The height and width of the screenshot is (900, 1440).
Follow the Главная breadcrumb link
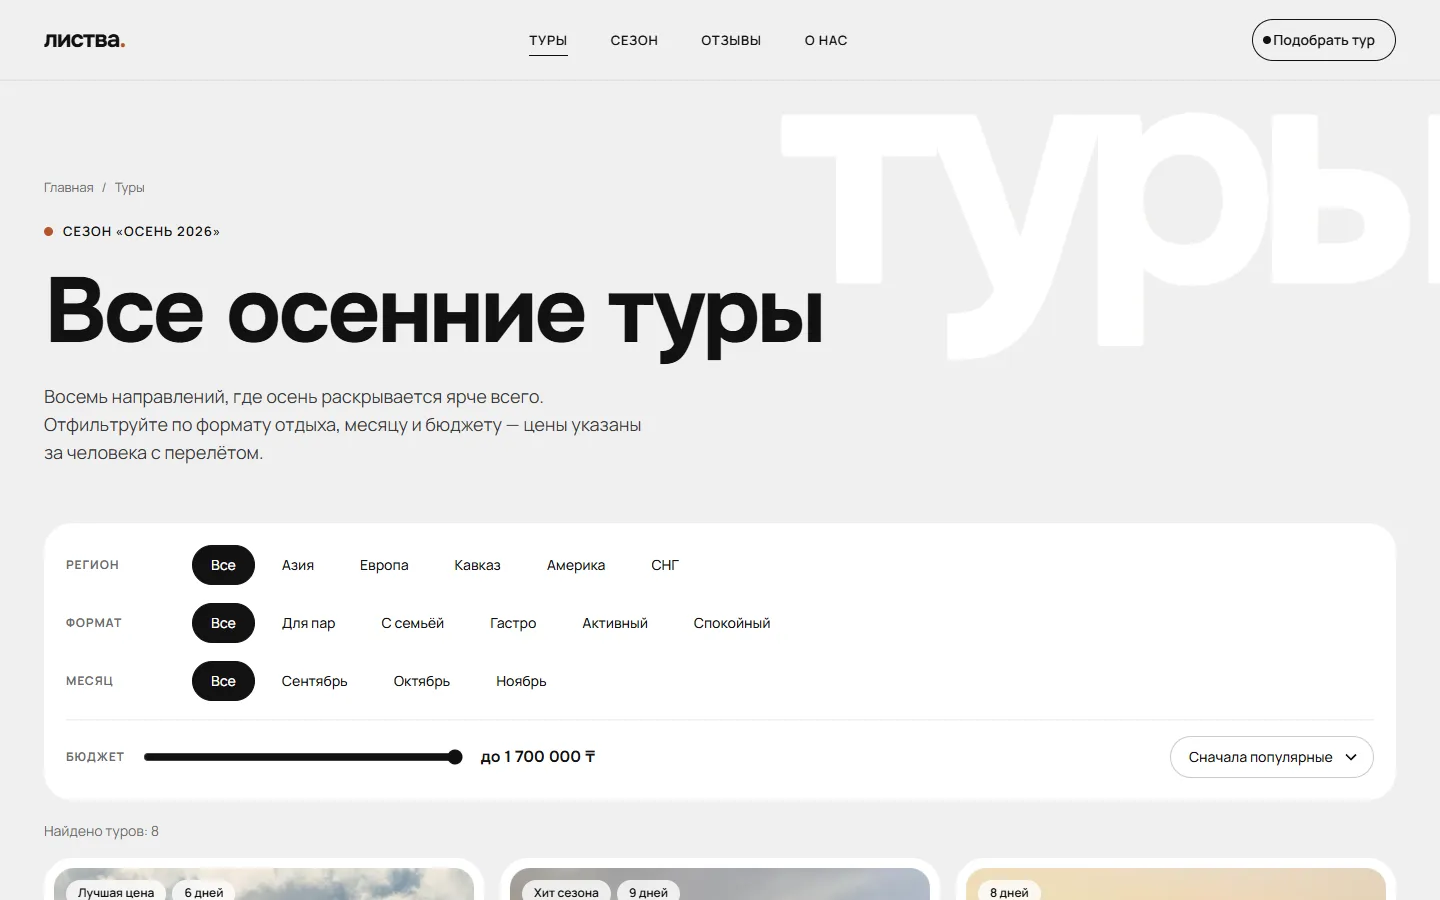68,187
